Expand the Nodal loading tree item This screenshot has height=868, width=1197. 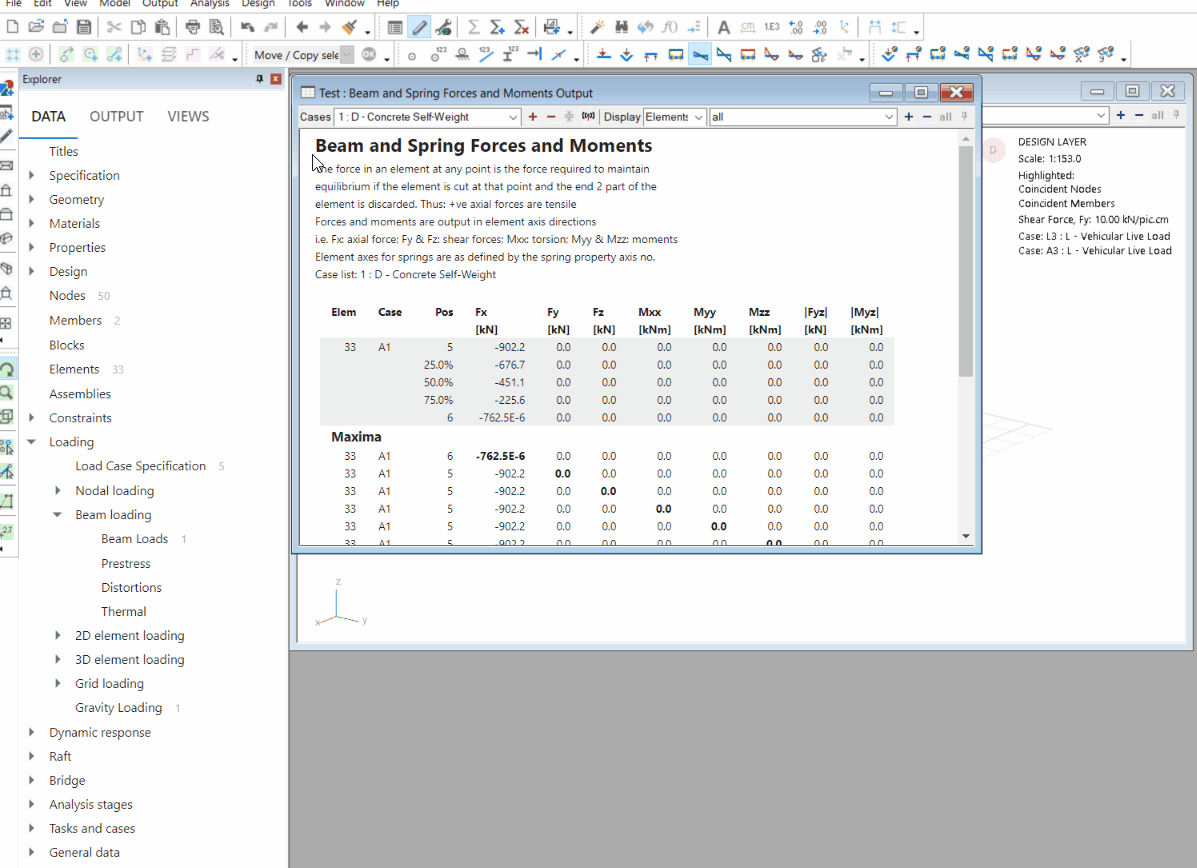pos(58,490)
